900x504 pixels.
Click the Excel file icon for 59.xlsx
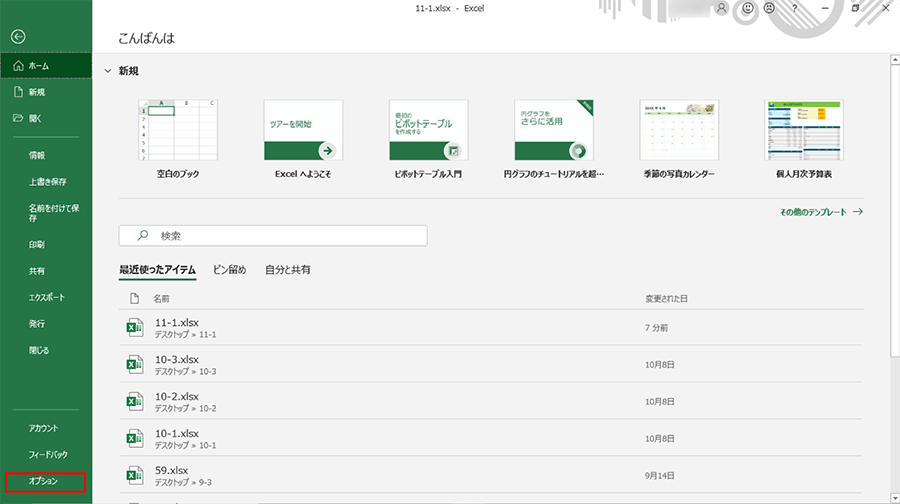coord(135,475)
